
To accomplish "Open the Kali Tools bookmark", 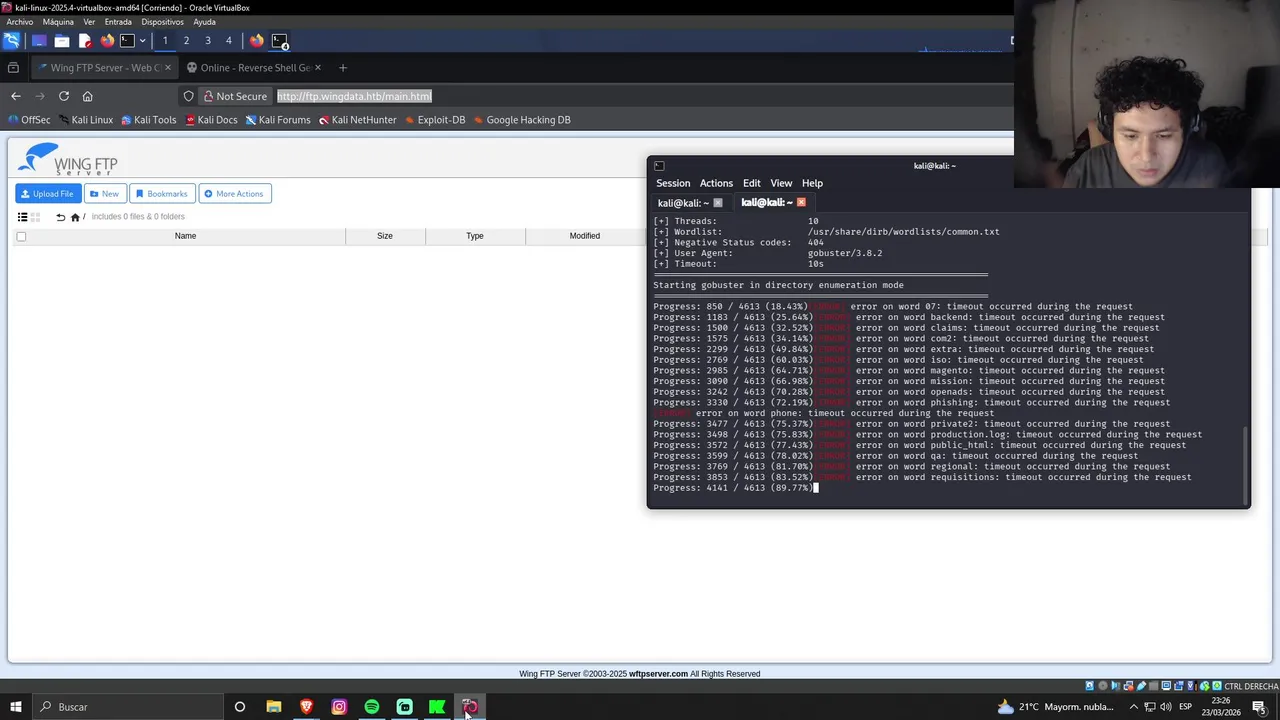I will [148, 120].
